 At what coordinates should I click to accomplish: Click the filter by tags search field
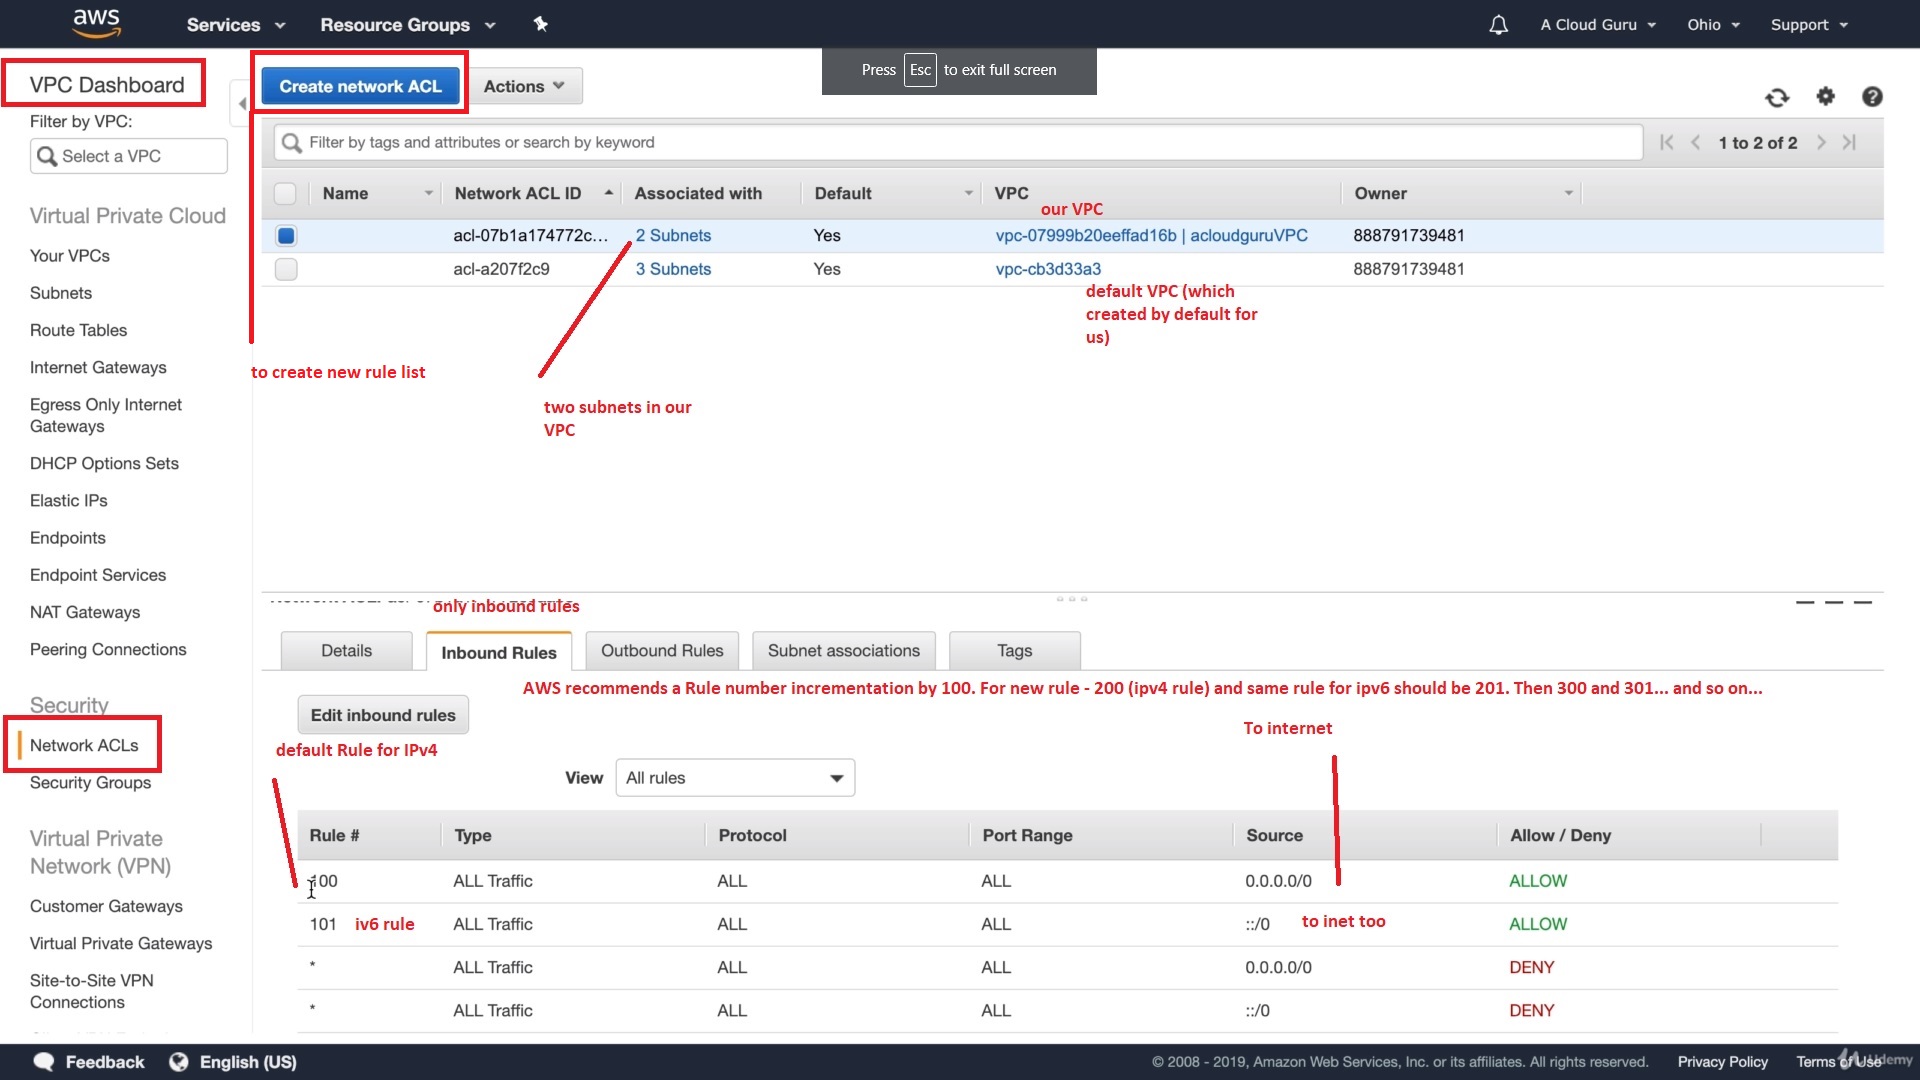coord(960,143)
